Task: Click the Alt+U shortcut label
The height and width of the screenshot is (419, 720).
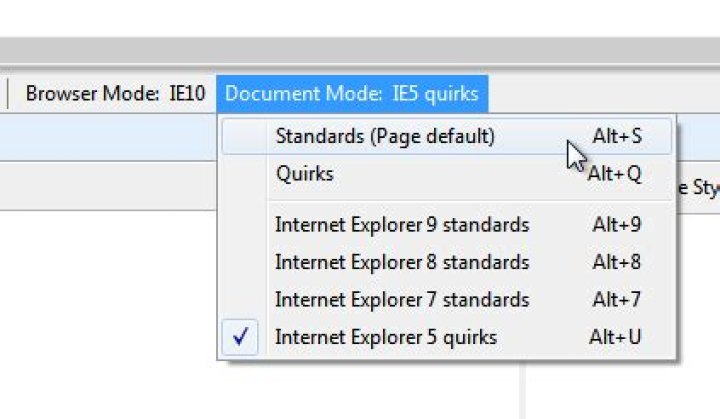Action: tap(615, 337)
